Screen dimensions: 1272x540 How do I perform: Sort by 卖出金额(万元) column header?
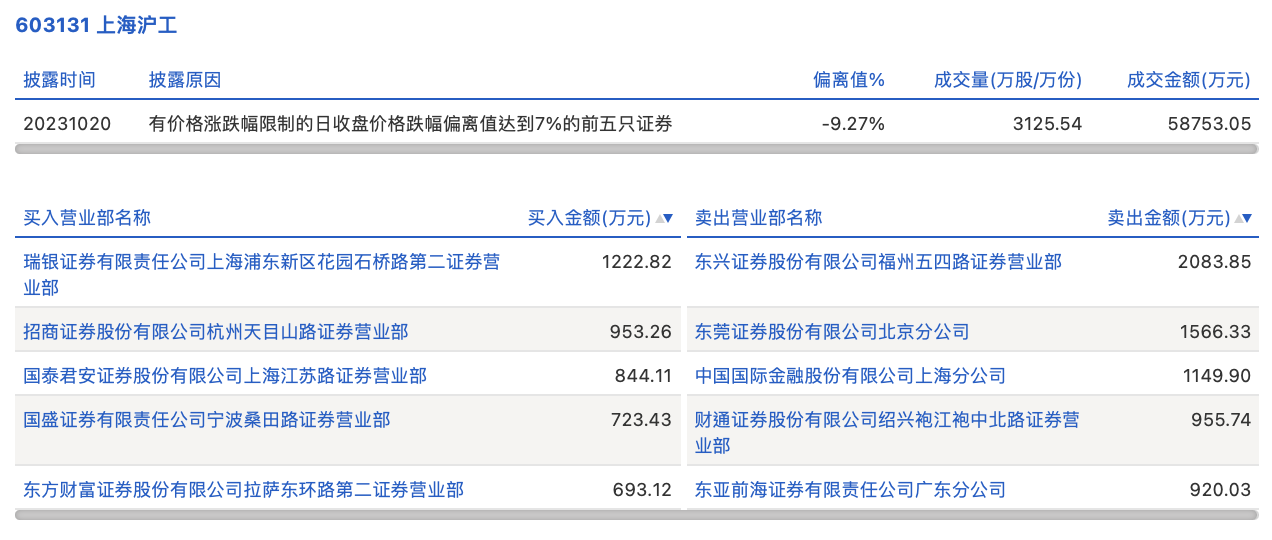[x=1168, y=218]
